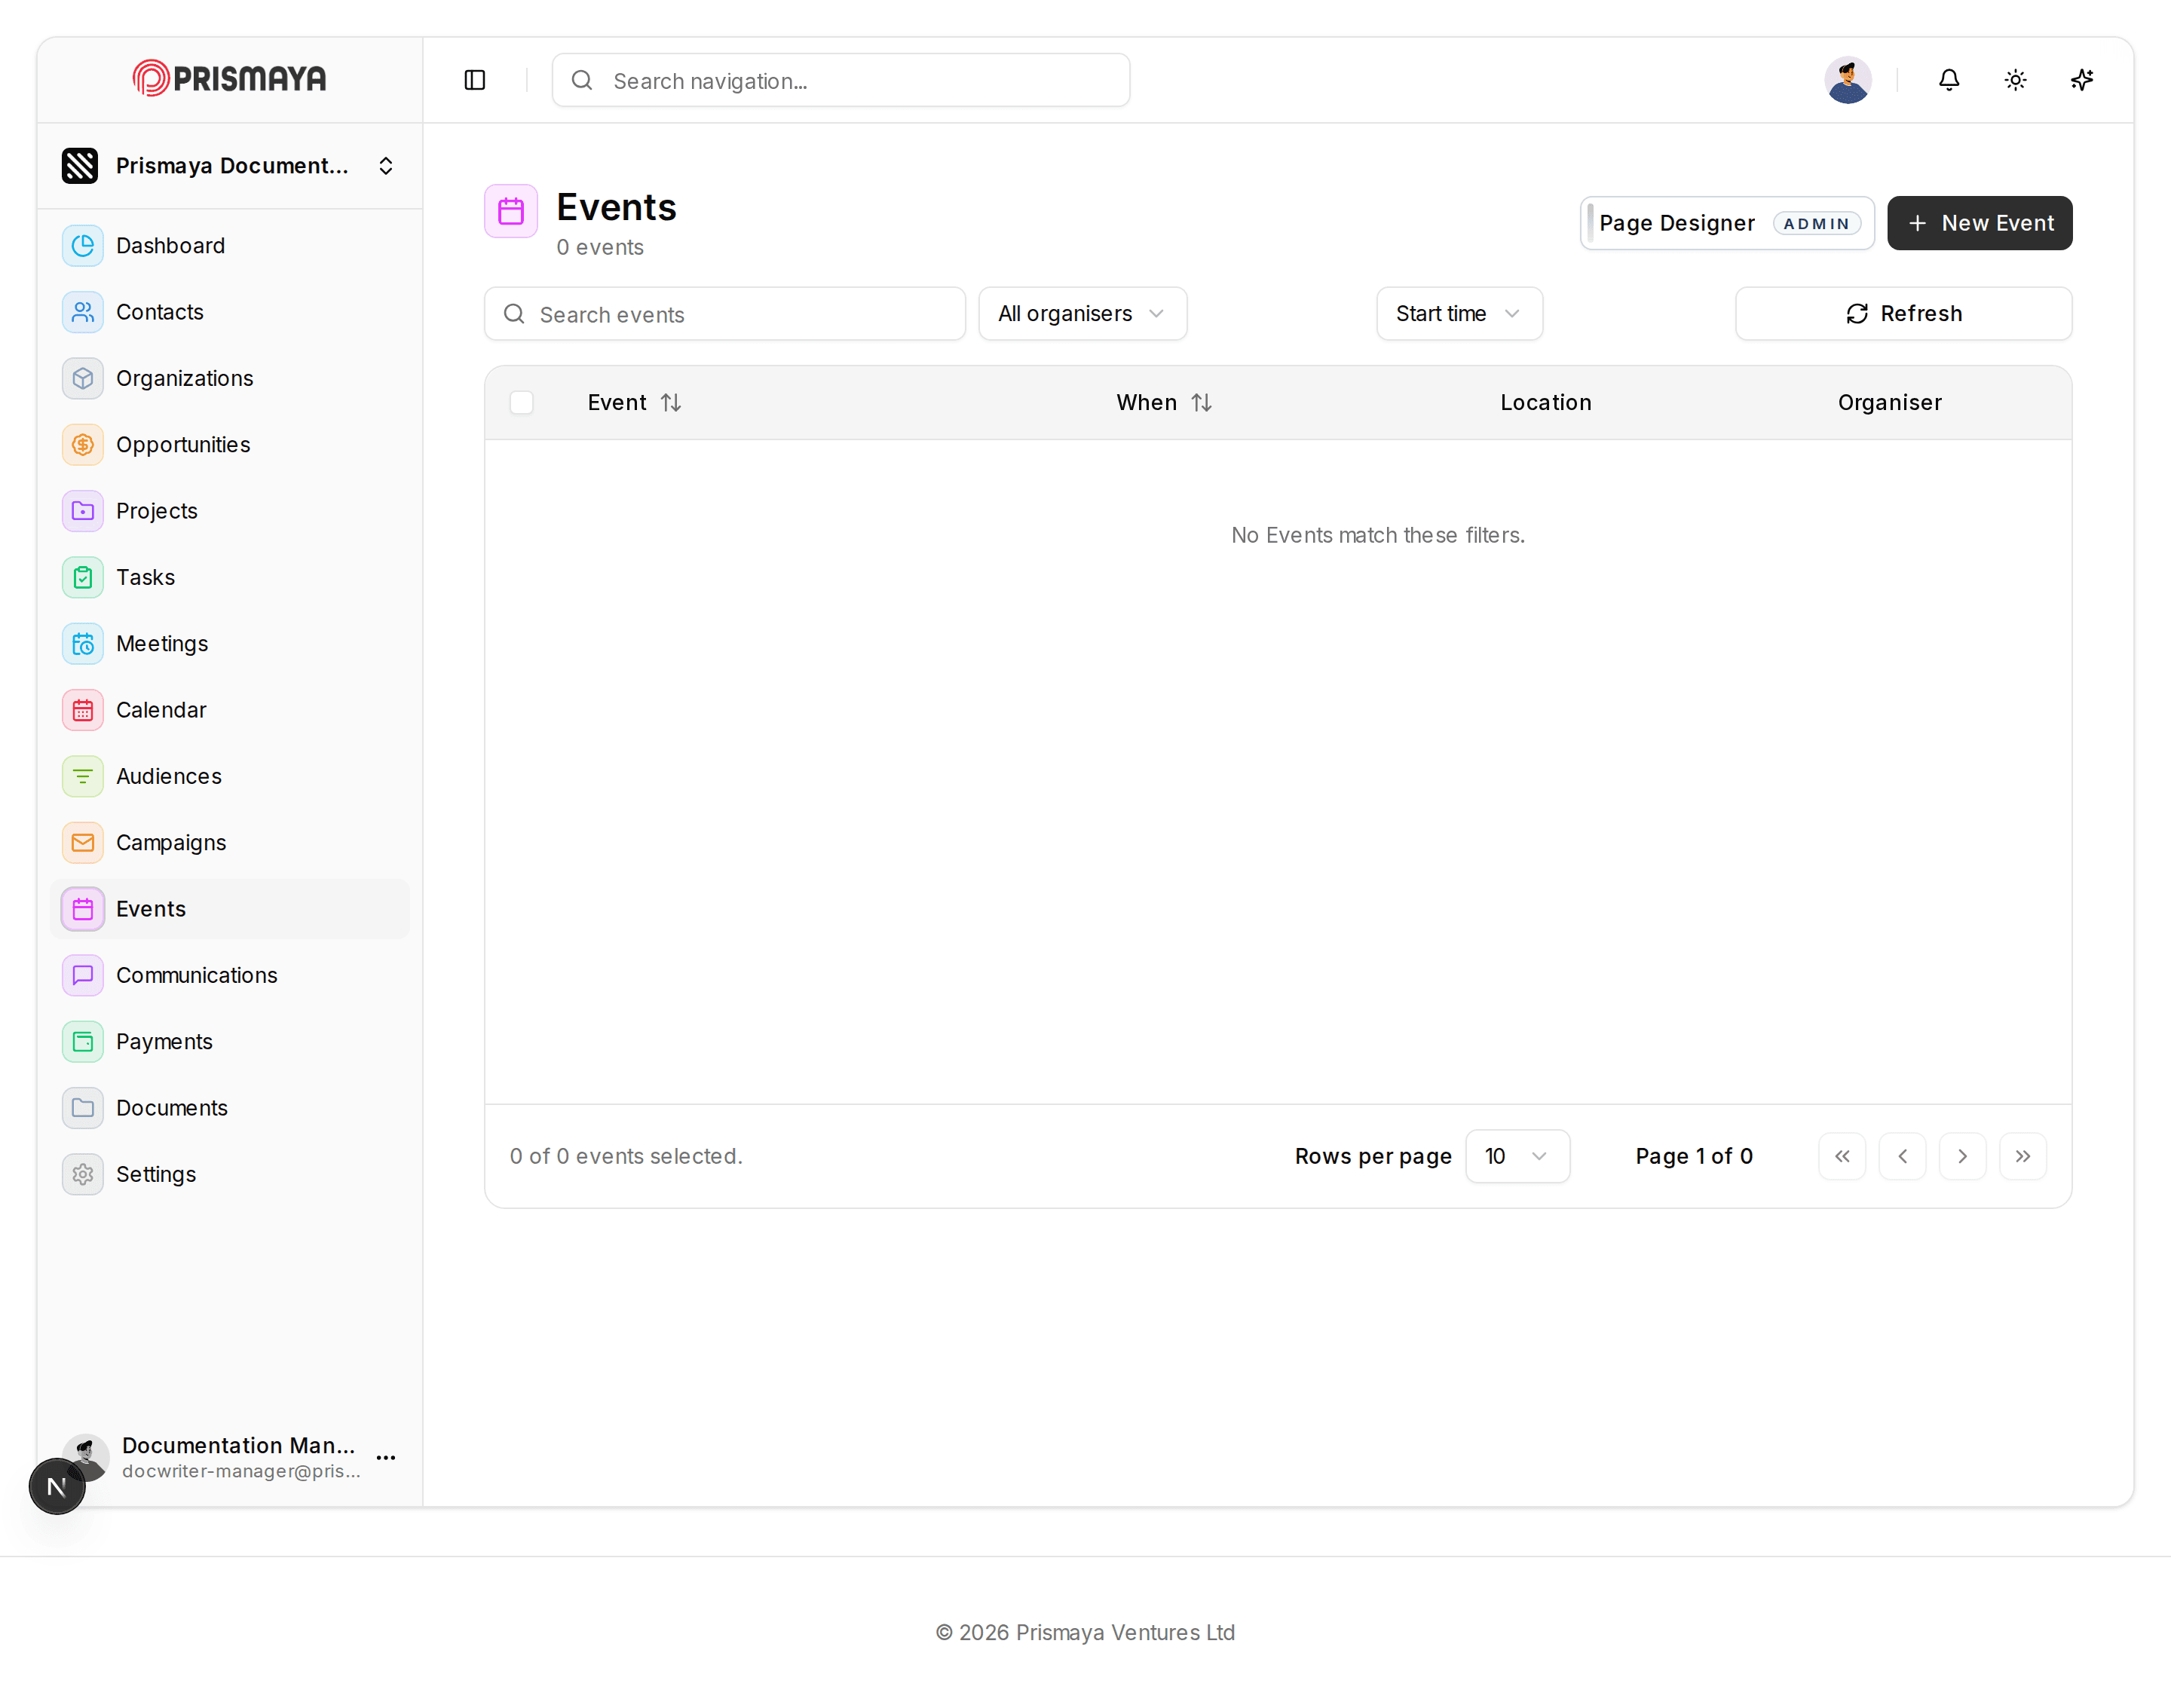Click the Contacts sidebar icon

coord(83,312)
